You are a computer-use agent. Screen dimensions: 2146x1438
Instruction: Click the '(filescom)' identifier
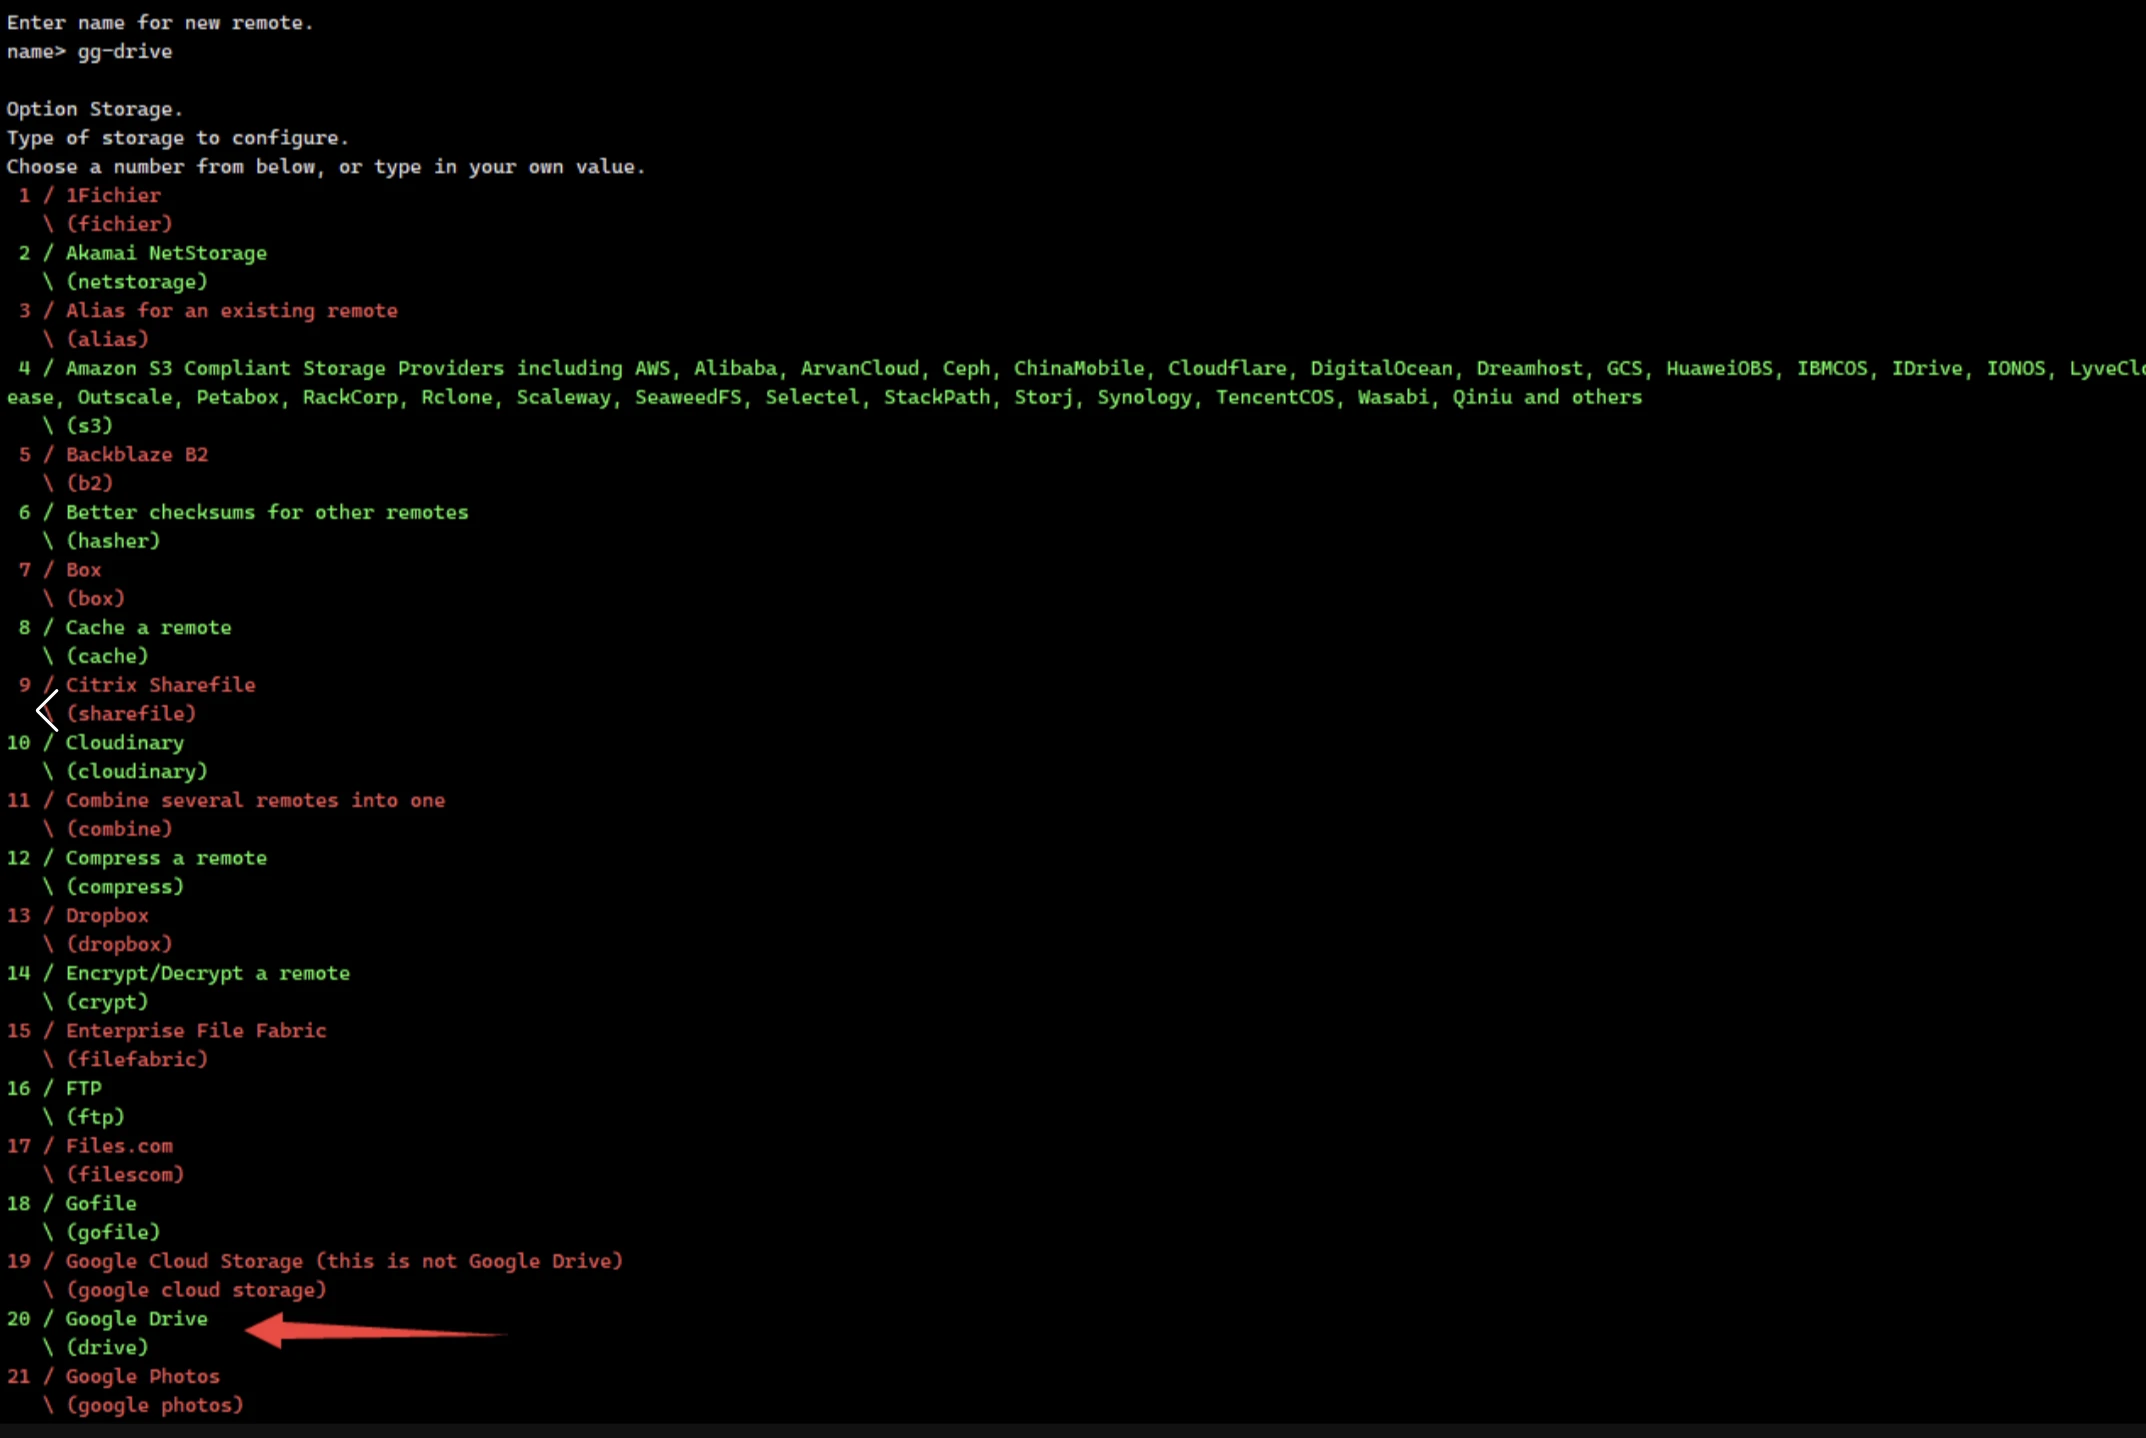tap(125, 1175)
